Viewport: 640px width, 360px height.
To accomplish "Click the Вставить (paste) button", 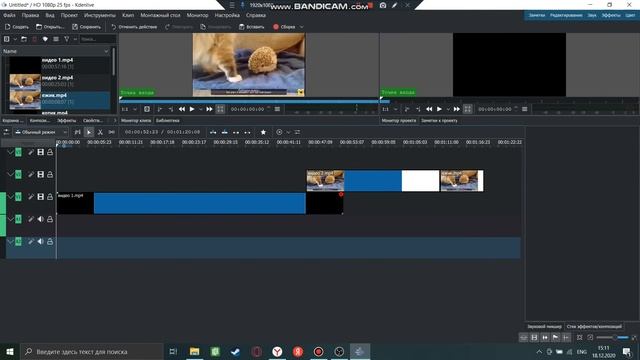I will [252, 27].
